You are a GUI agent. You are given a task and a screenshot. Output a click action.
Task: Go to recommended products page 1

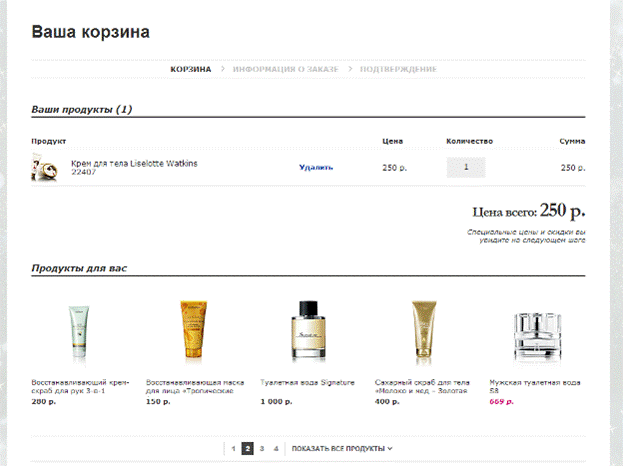pyautogui.click(x=233, y=449)
